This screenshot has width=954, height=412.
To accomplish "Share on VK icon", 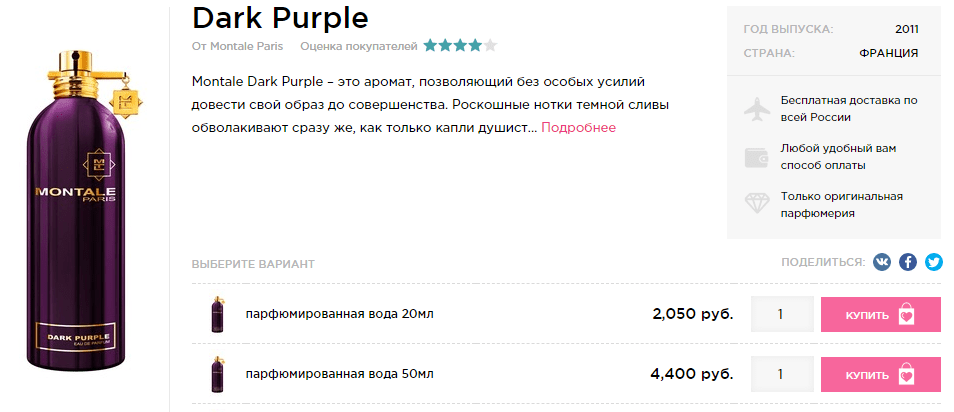I will 881,262.
